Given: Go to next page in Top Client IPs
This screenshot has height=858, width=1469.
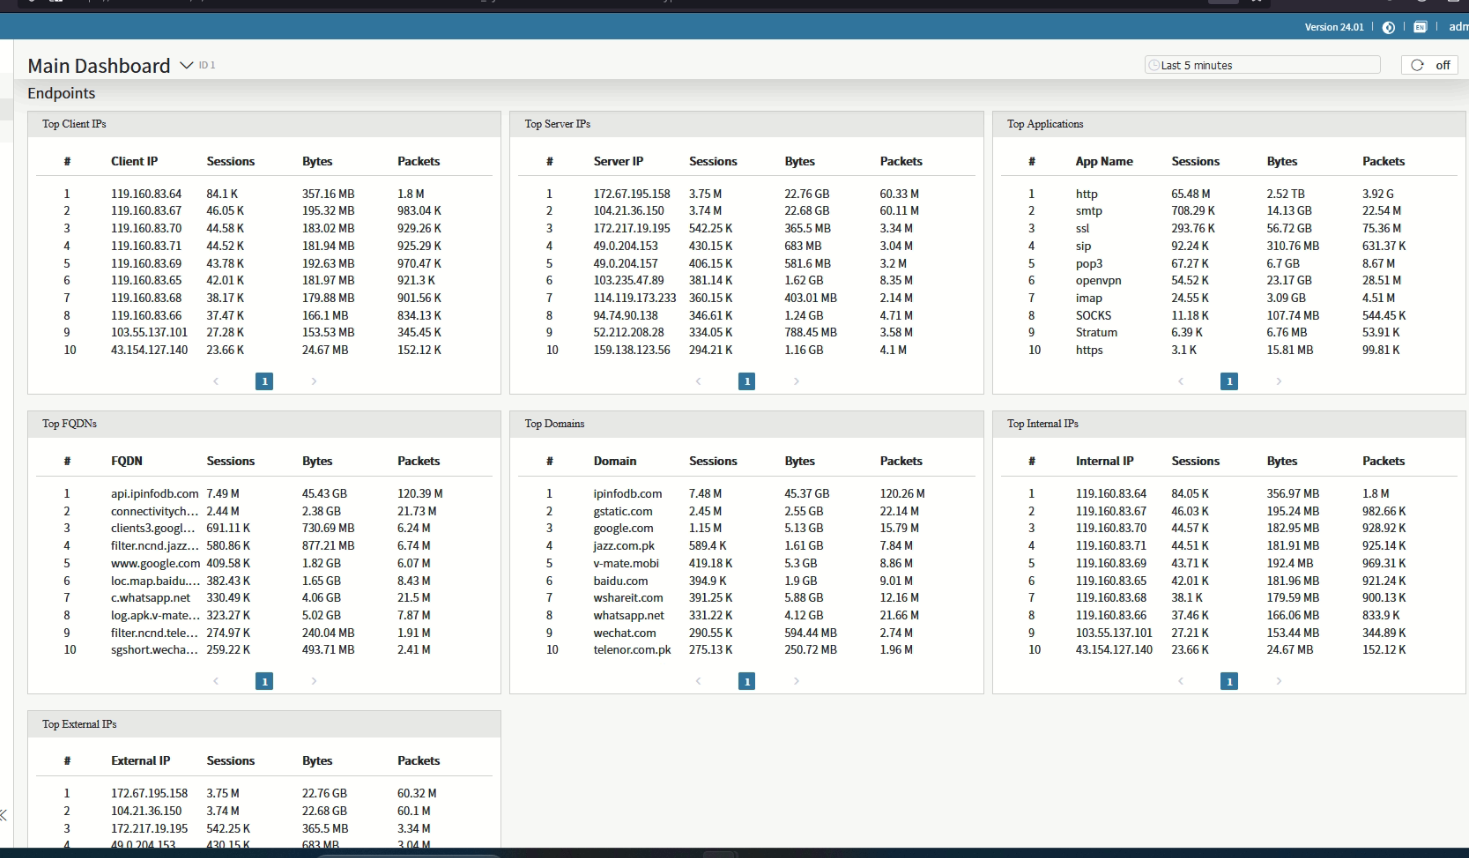Looking at the screenshot, I should click(314, 381).
